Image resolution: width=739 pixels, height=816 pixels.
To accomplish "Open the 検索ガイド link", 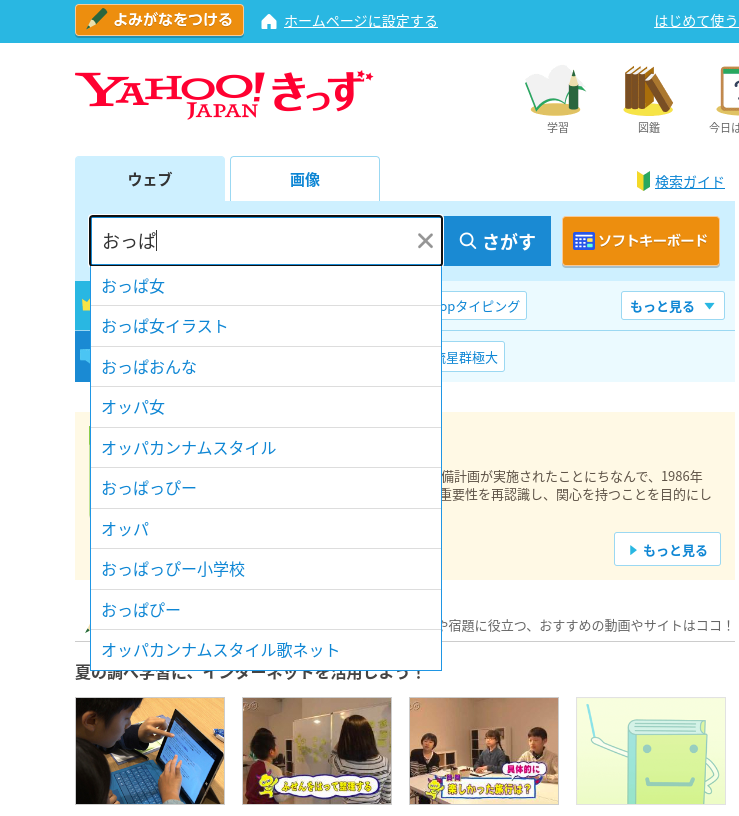I will [690, 182].
